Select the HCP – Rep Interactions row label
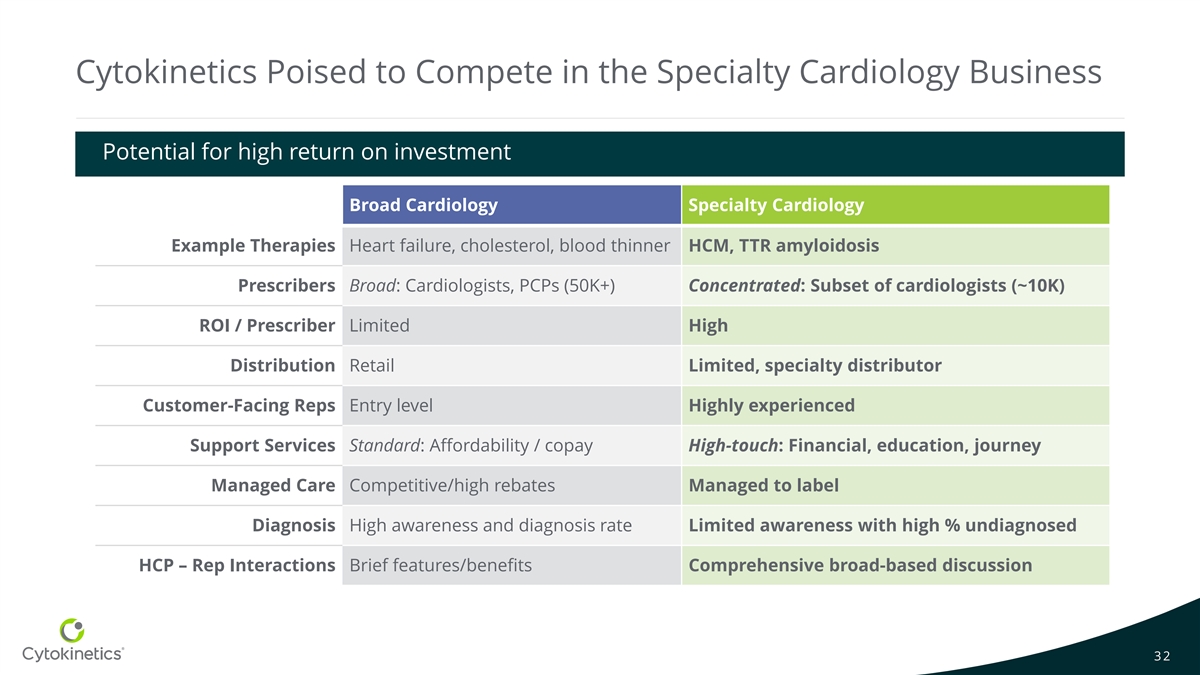 (x=236, y=565)
